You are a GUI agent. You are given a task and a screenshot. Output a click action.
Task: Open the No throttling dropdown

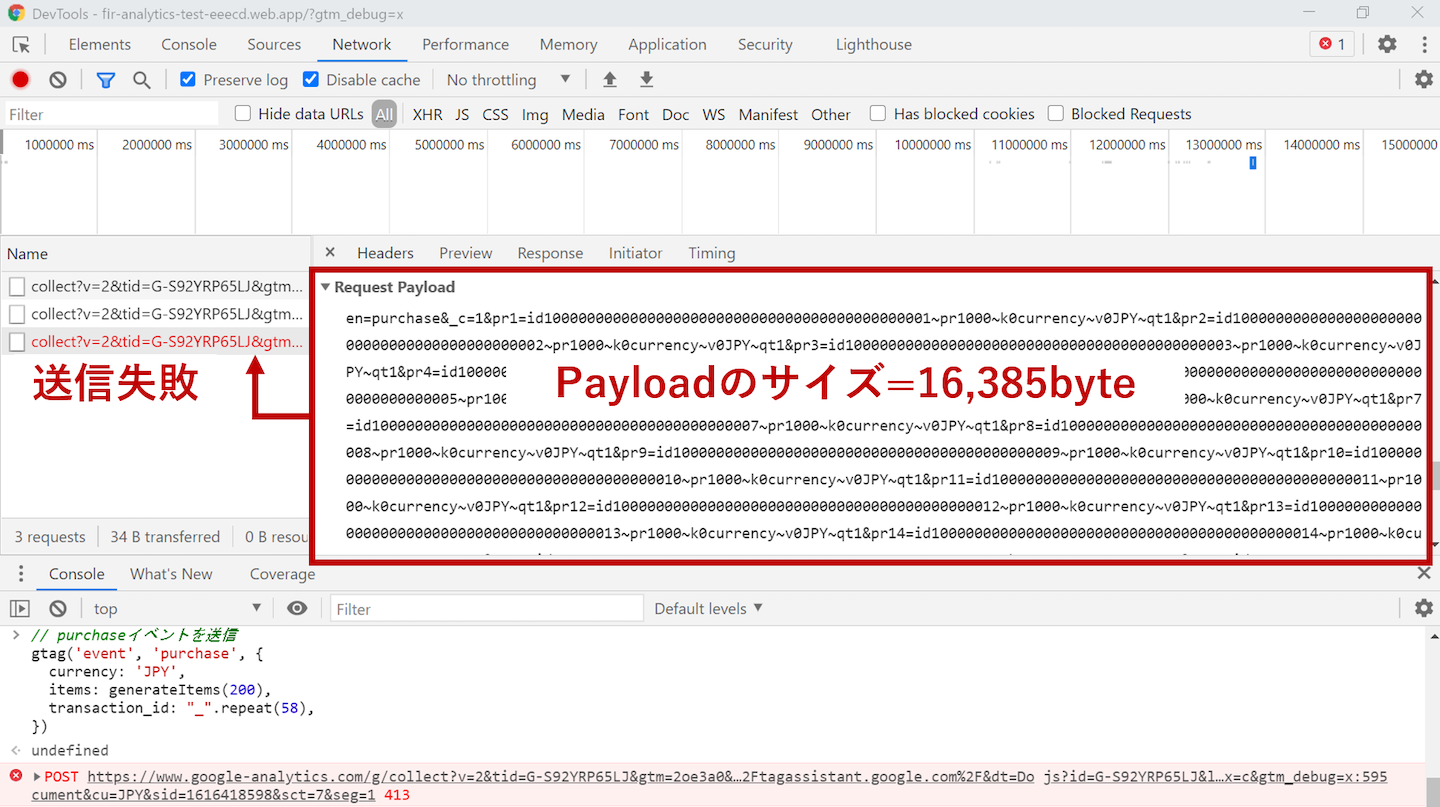[x=508, y=80]
